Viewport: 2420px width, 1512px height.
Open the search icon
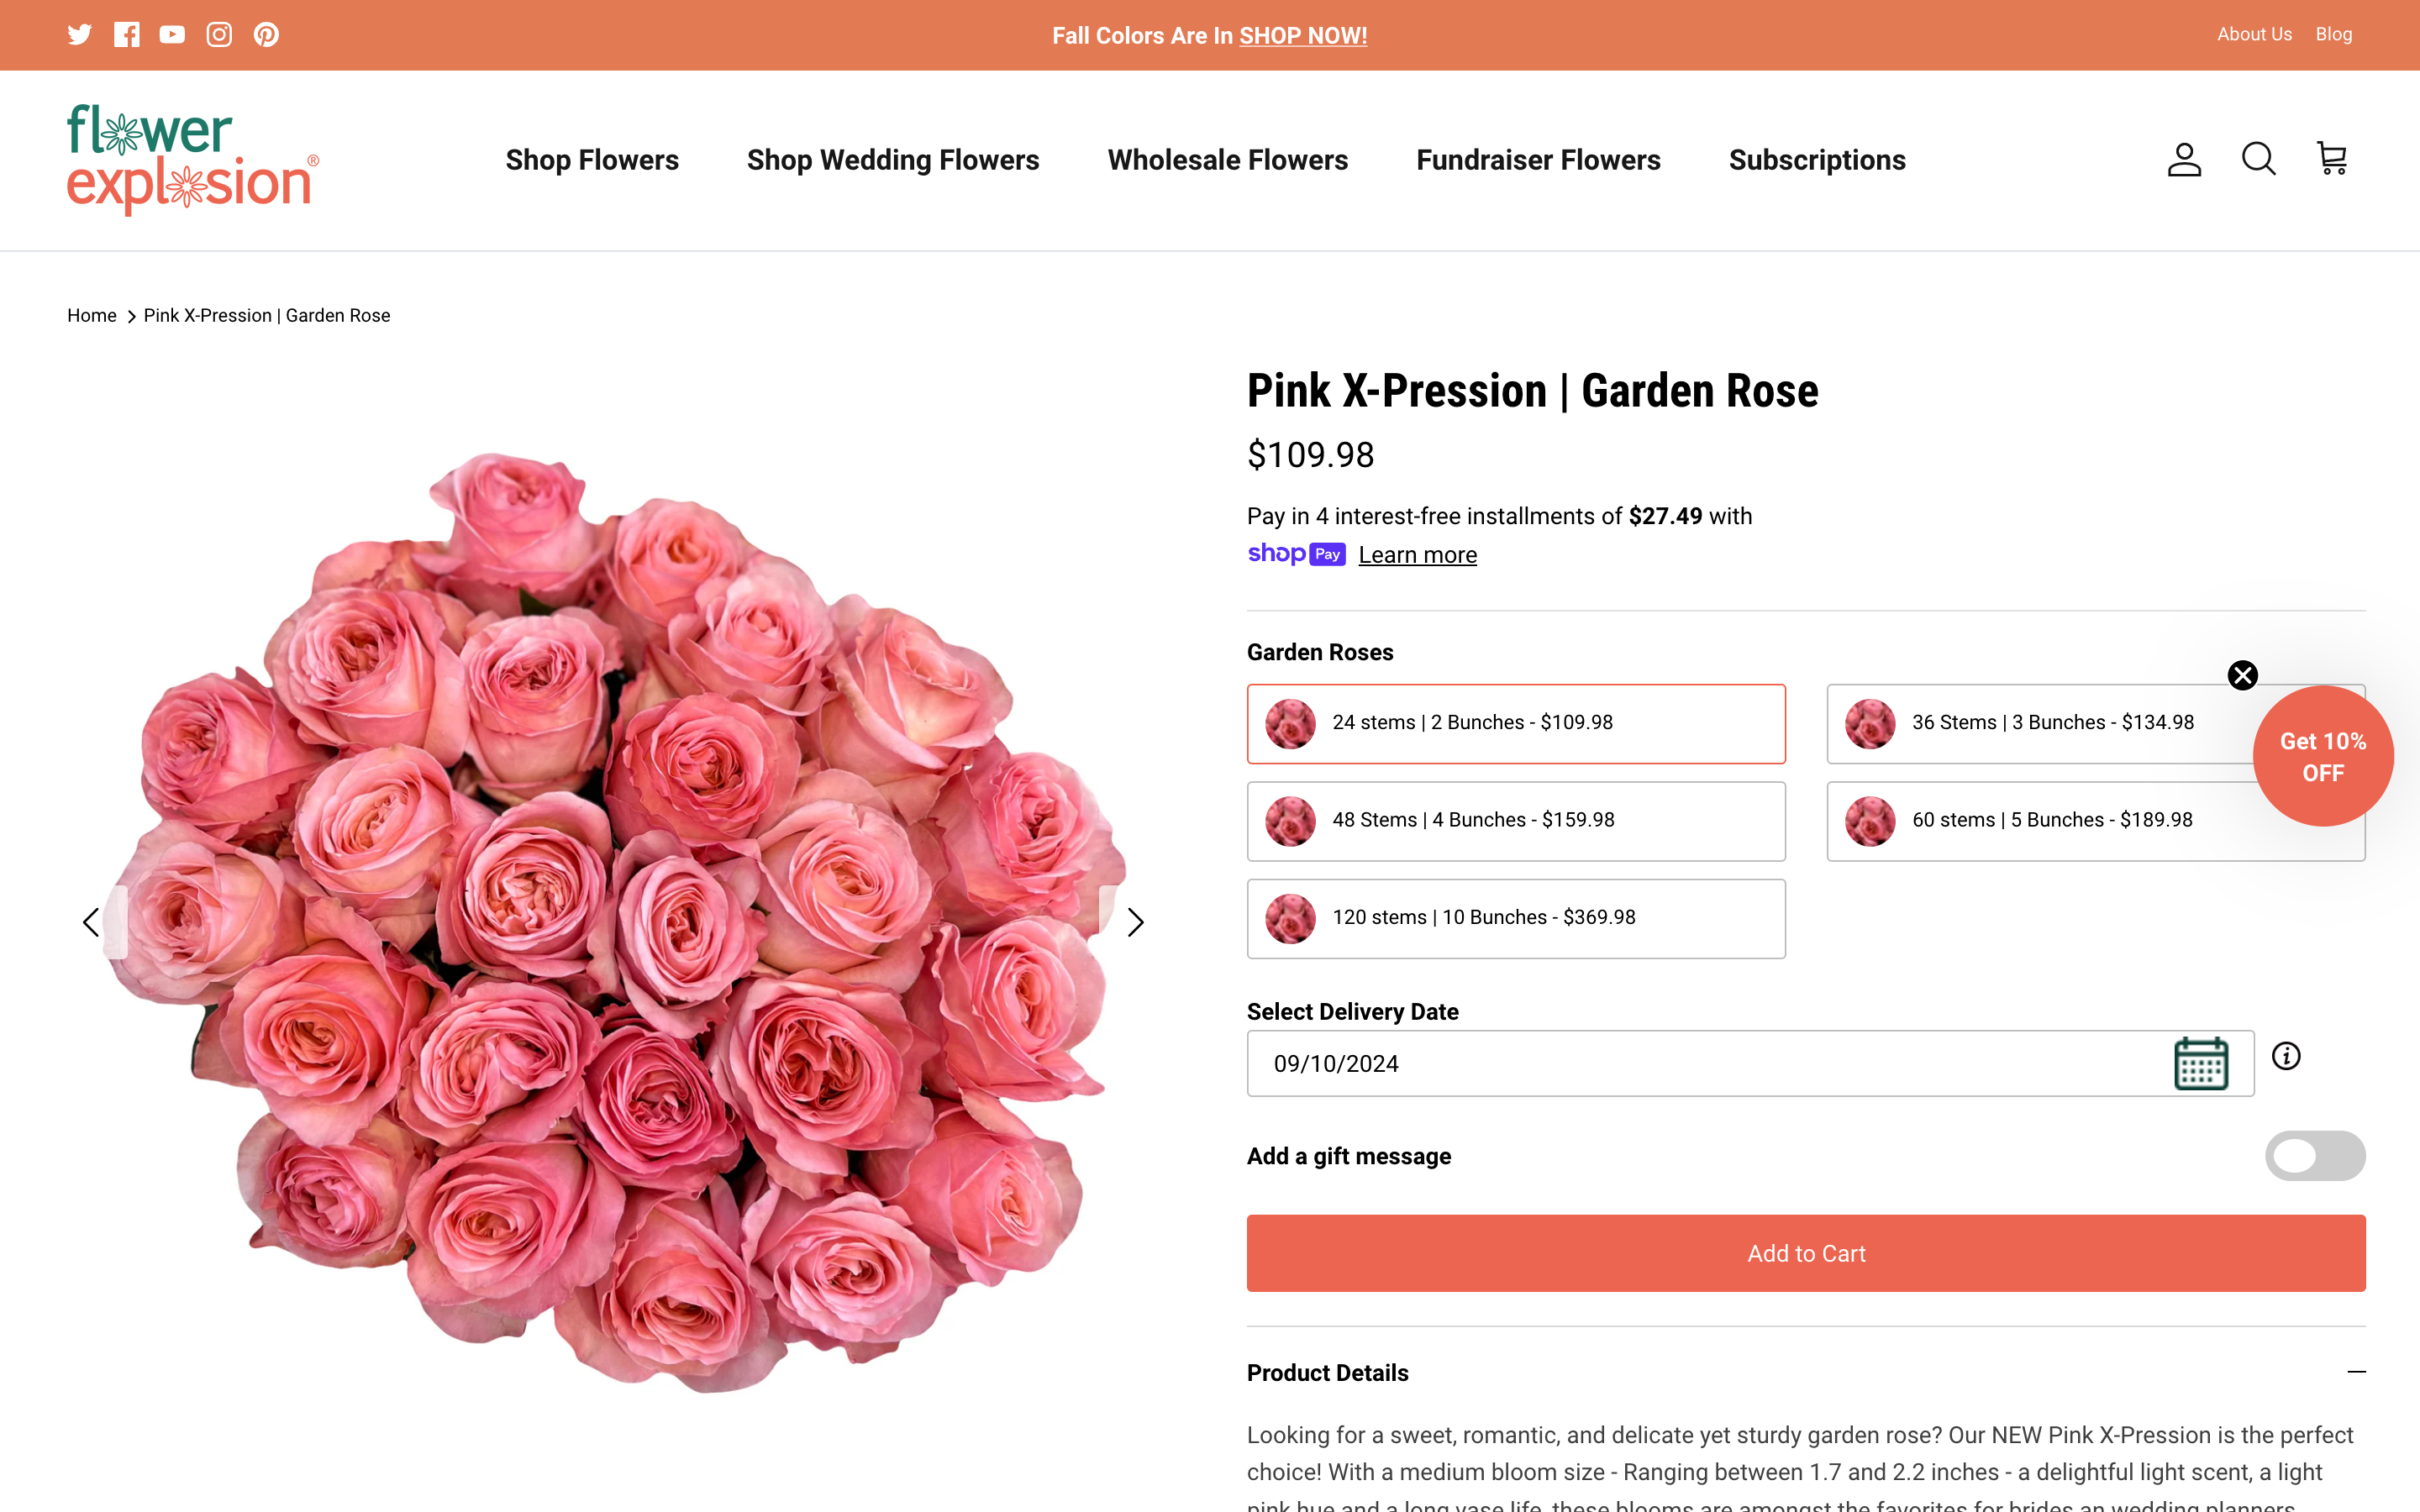(2257, 159)
